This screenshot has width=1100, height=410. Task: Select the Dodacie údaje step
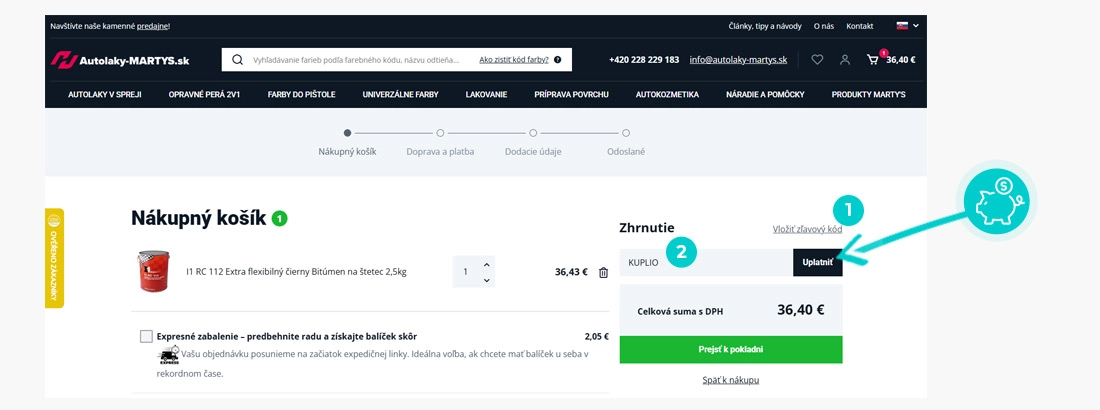point(533,143)
